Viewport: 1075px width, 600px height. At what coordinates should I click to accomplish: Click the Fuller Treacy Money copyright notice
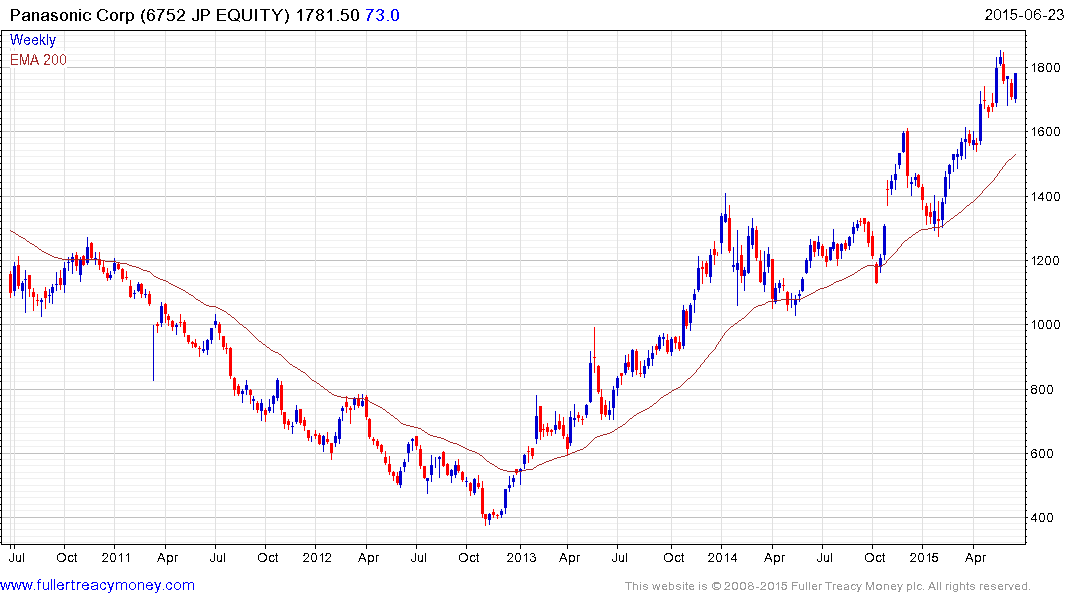(827, 586)
